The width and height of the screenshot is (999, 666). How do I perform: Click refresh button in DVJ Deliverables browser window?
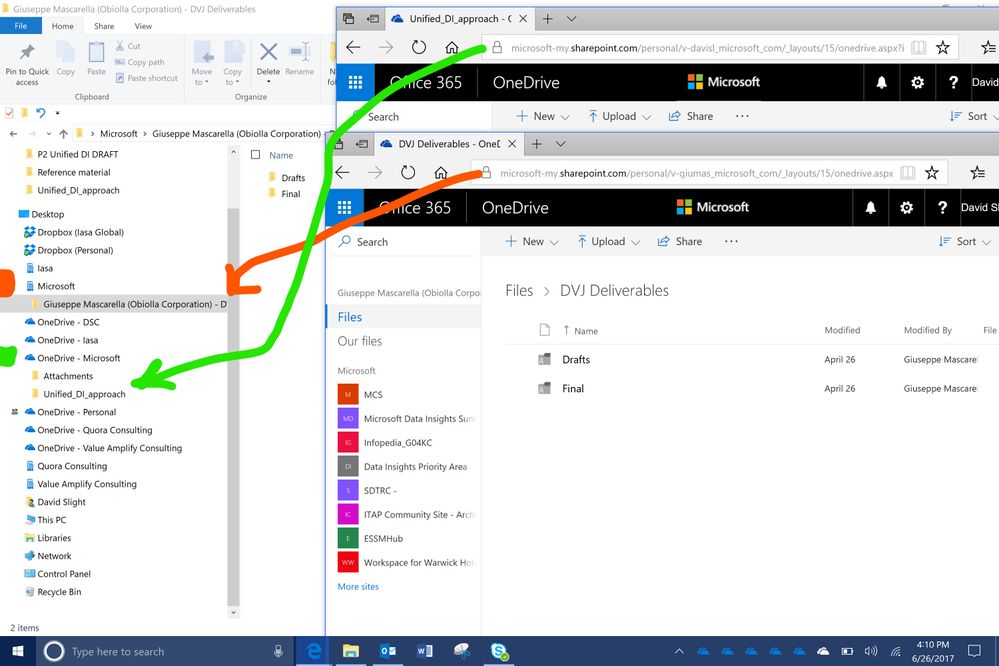point(408,173)
